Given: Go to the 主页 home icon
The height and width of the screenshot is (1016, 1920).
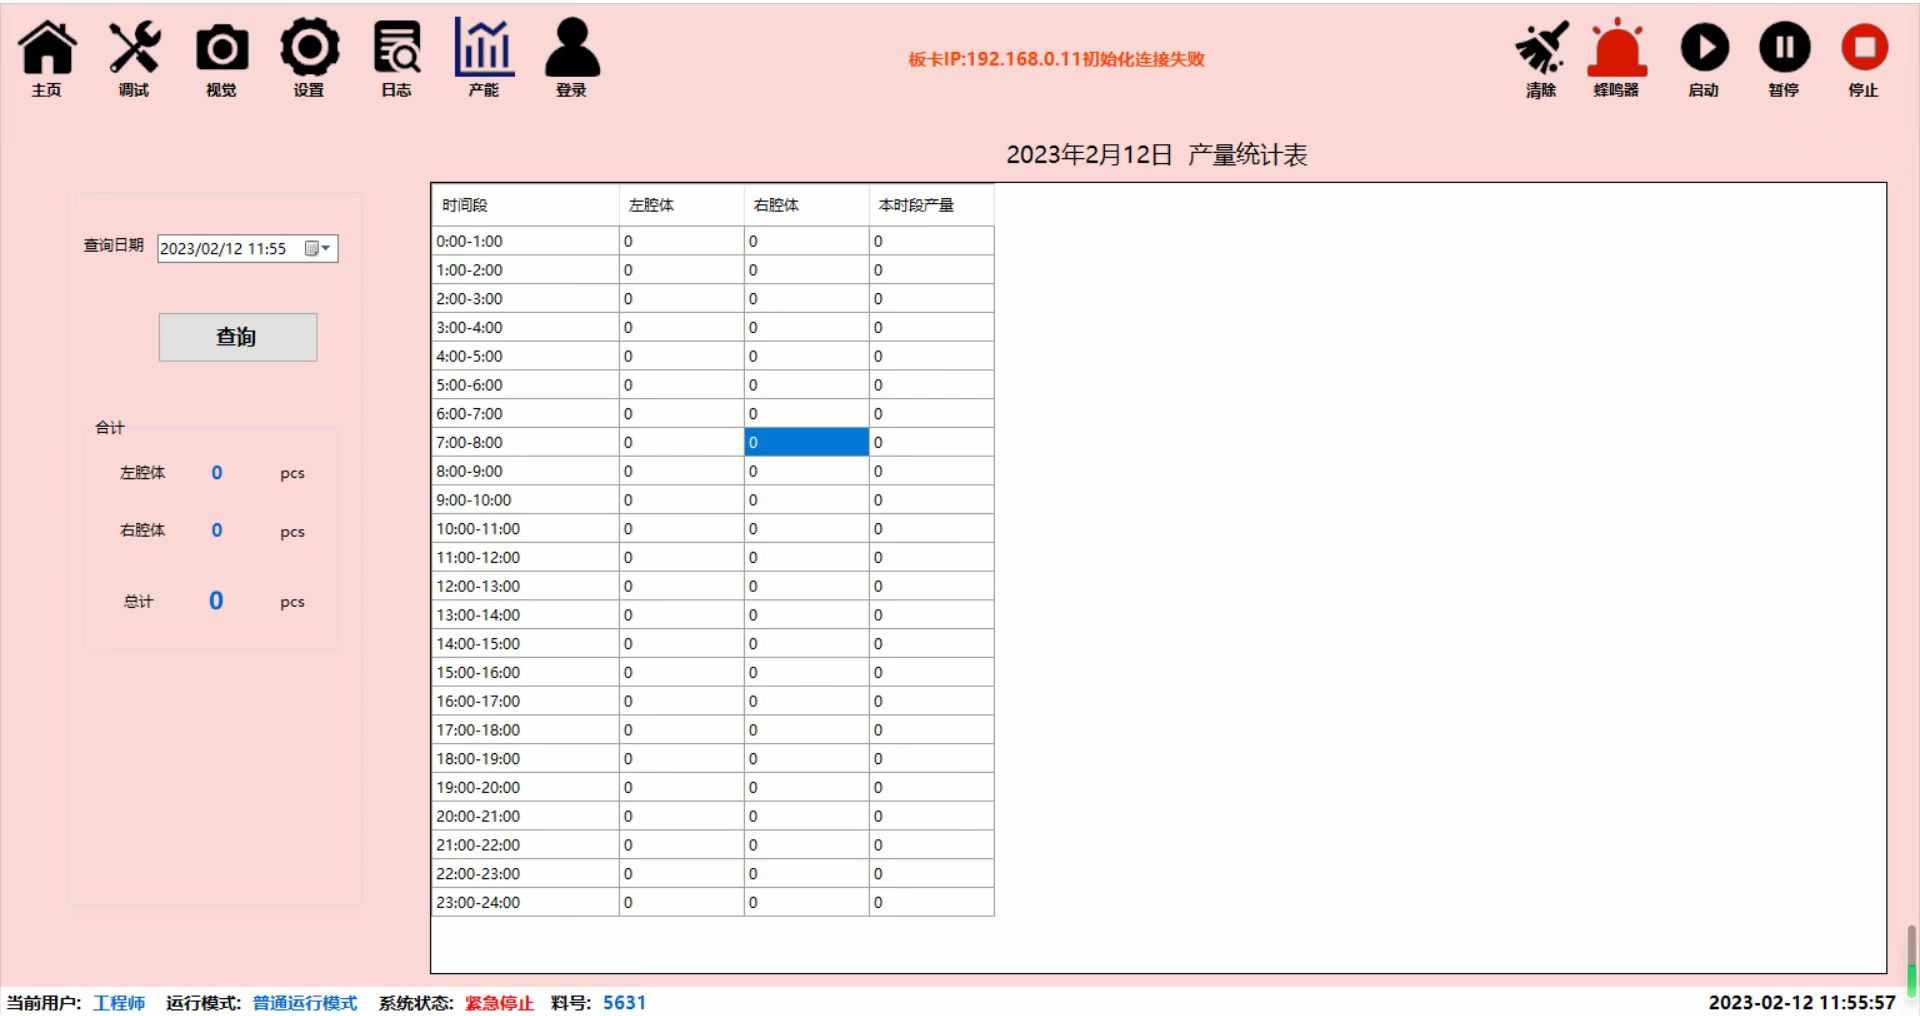Looking at the screenshot, I should 47,58.
